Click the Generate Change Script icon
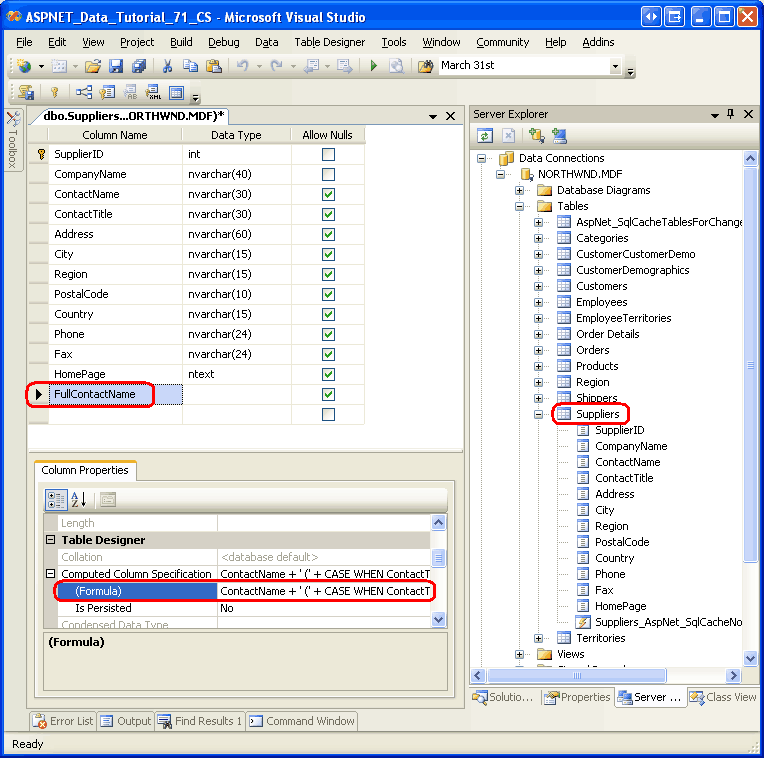This screenshot has width=764, height=758. pos(25,93)
